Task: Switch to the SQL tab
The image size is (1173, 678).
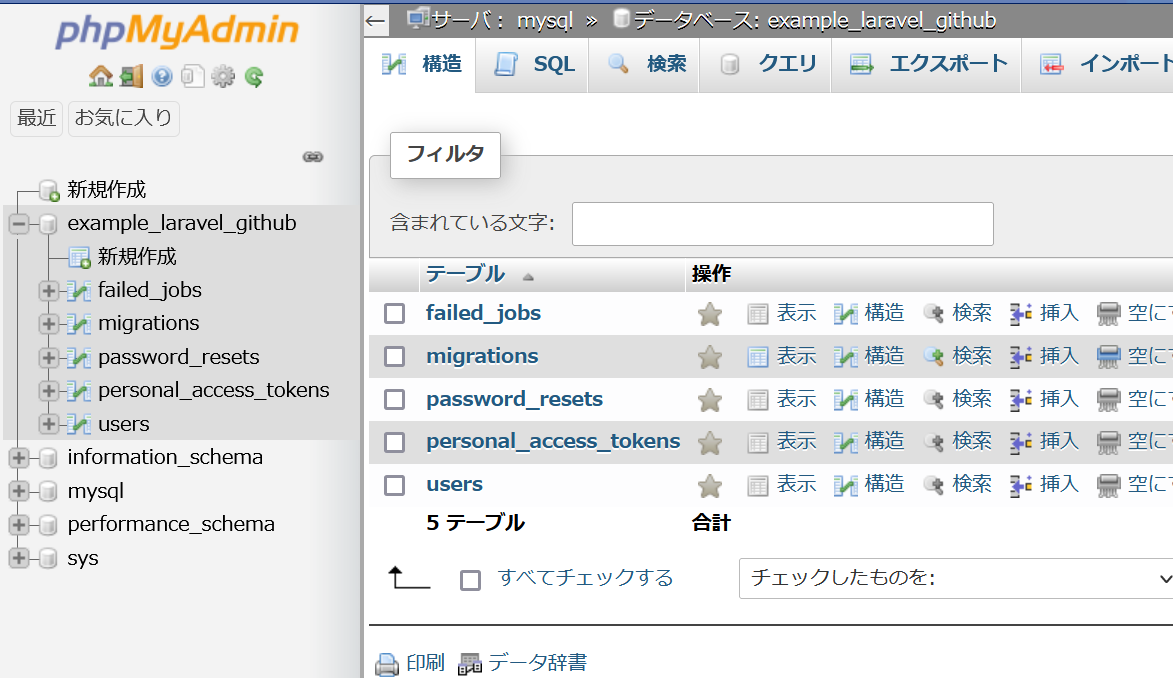Action: tap(533, 65)
